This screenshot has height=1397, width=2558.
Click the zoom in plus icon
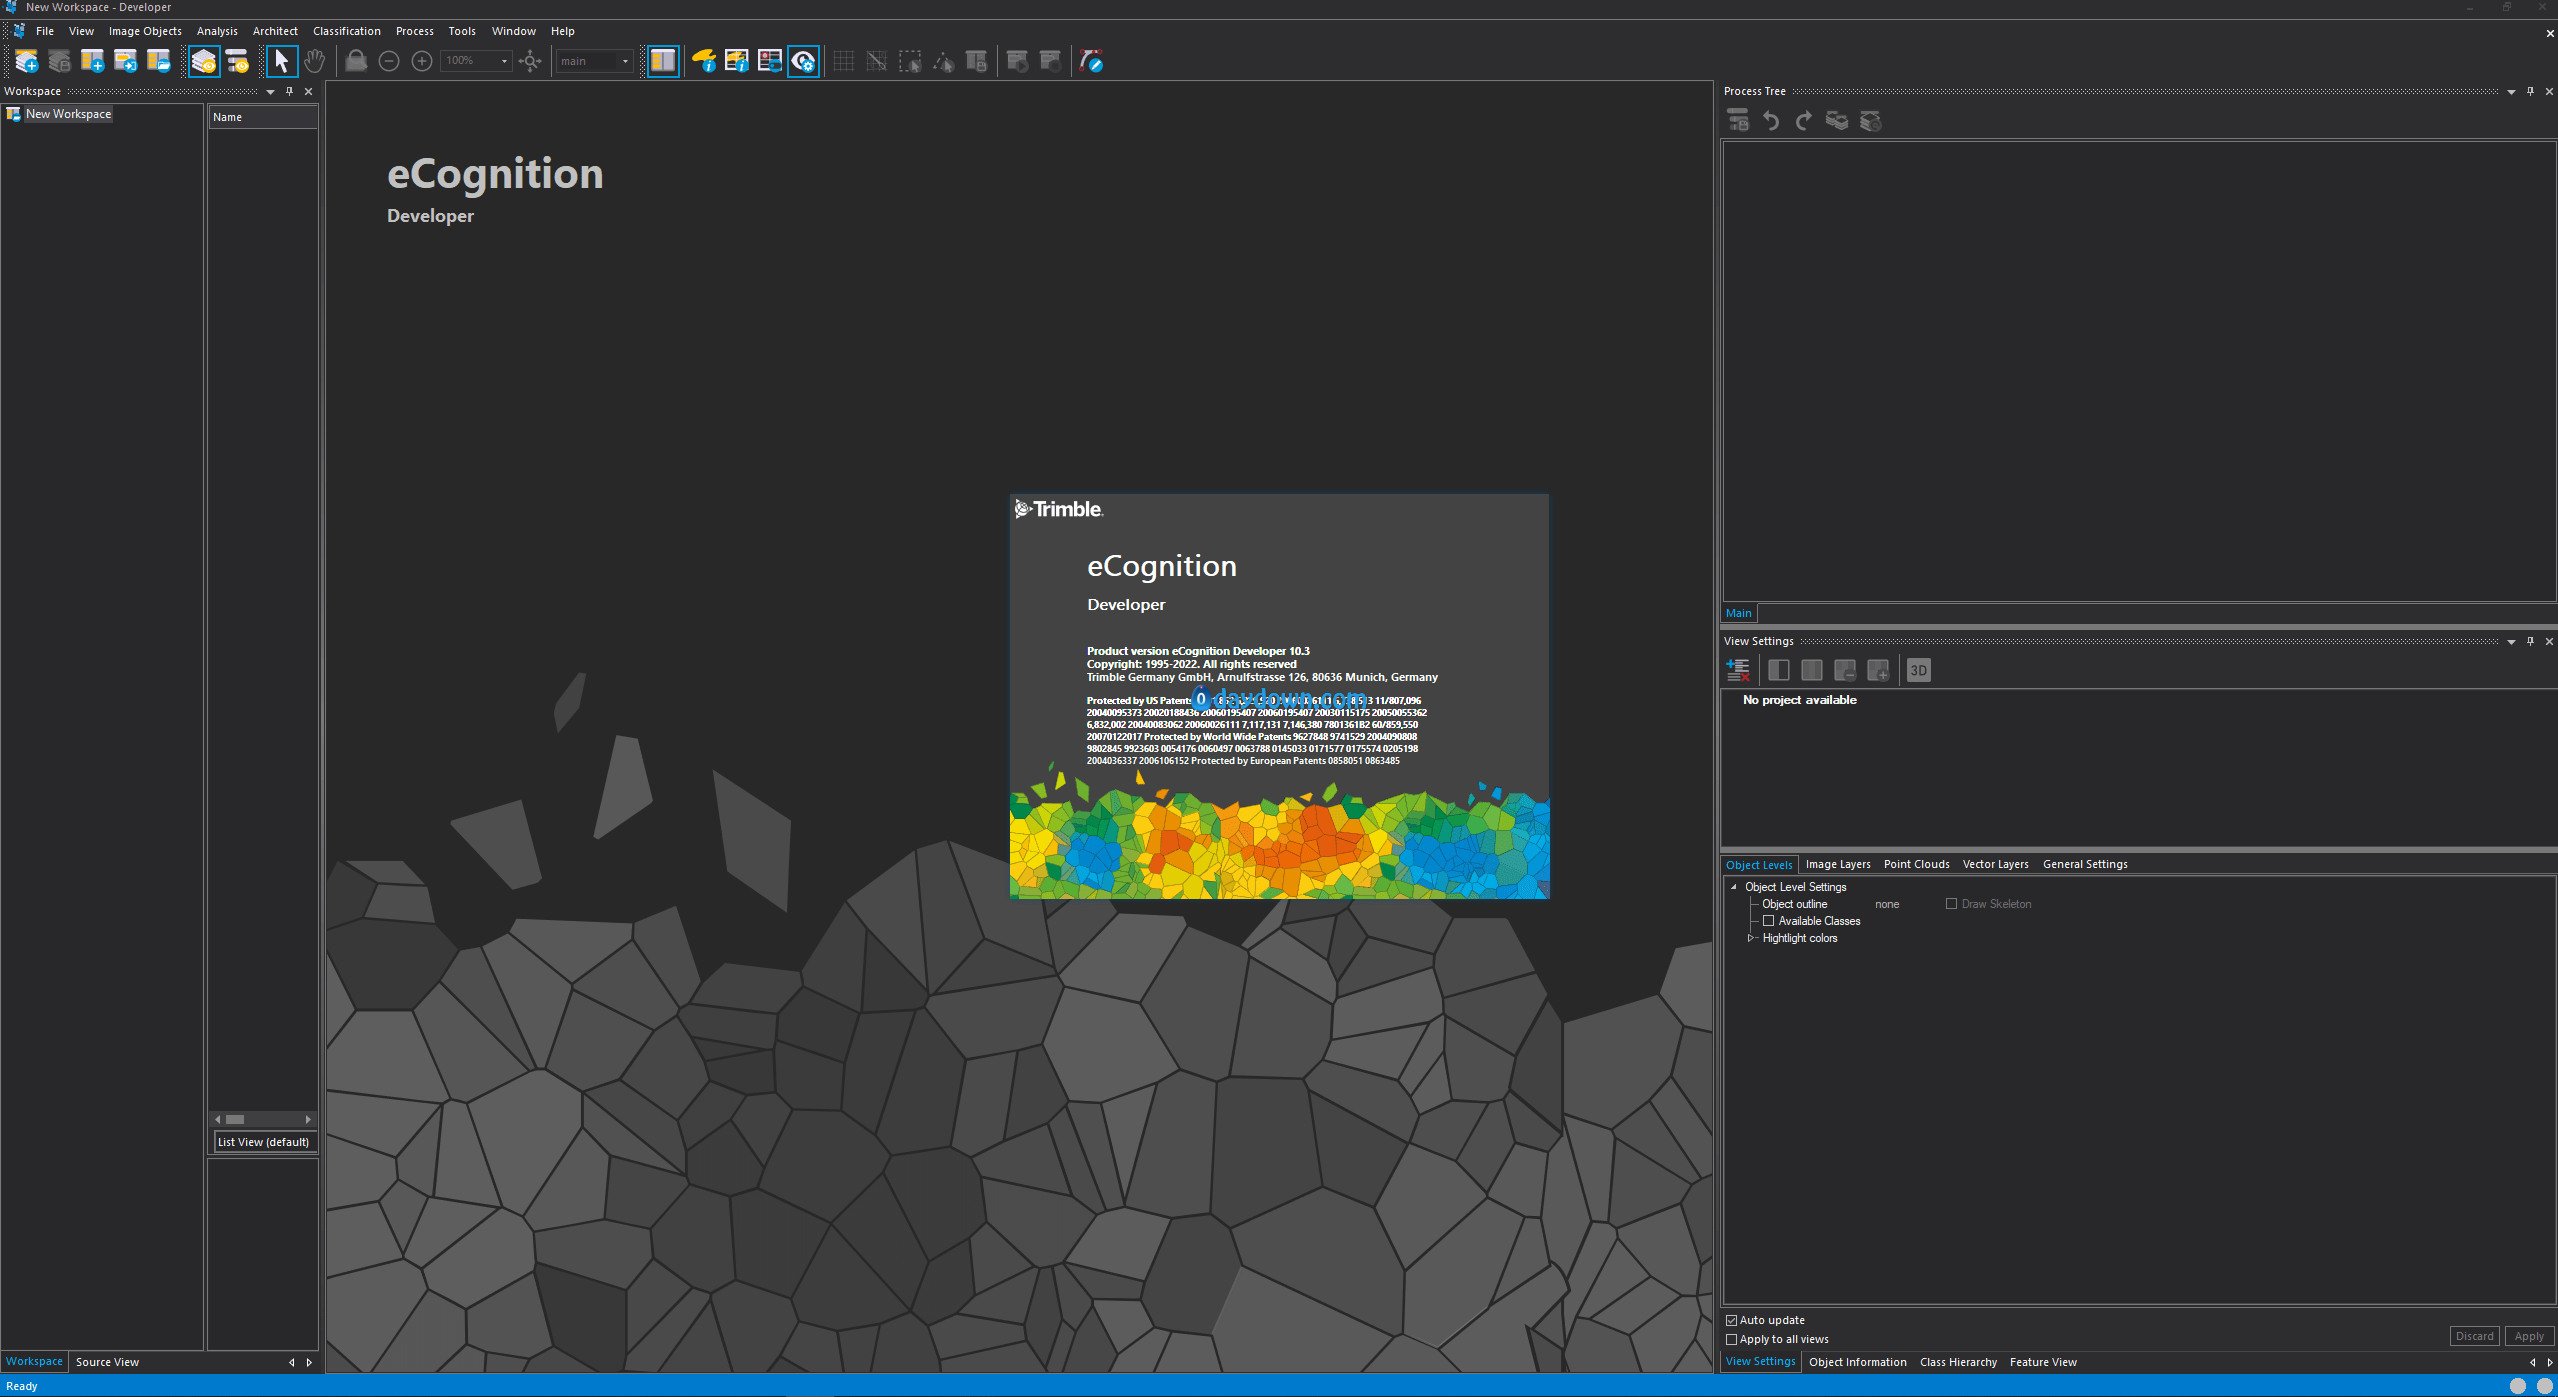pos(422,61)
